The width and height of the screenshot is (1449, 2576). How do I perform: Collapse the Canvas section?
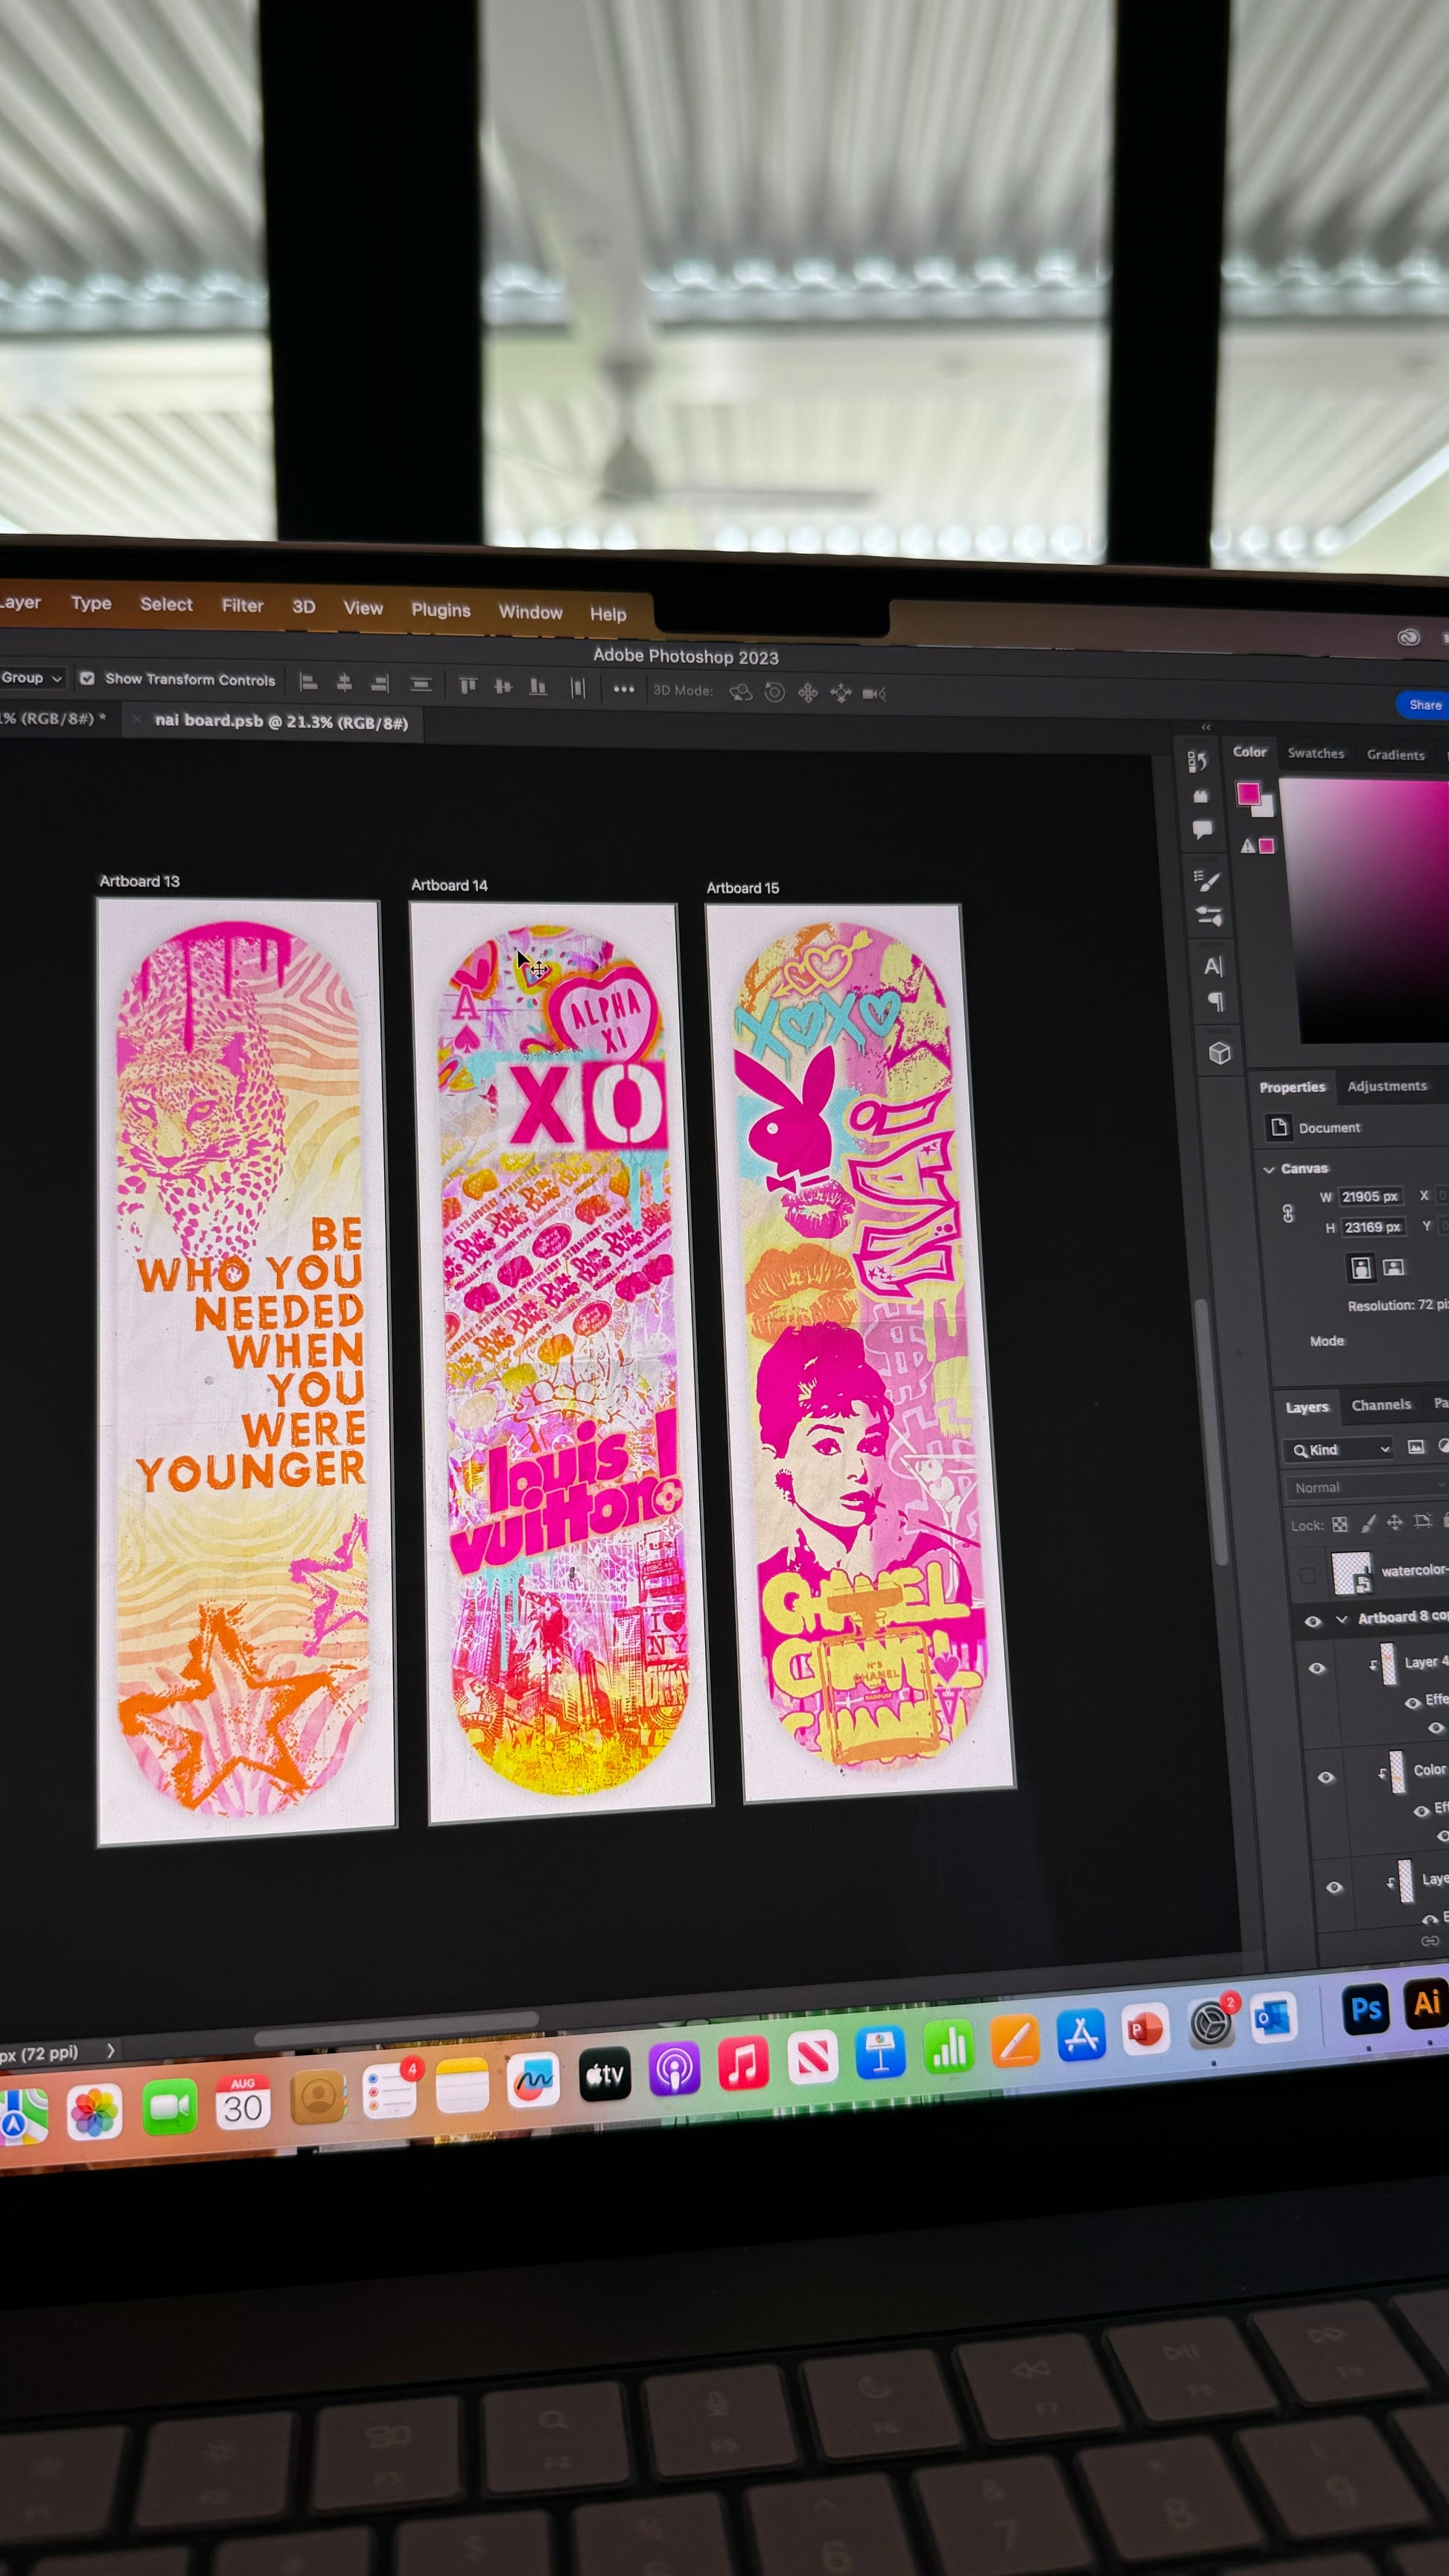[x=1269, y=1169]
